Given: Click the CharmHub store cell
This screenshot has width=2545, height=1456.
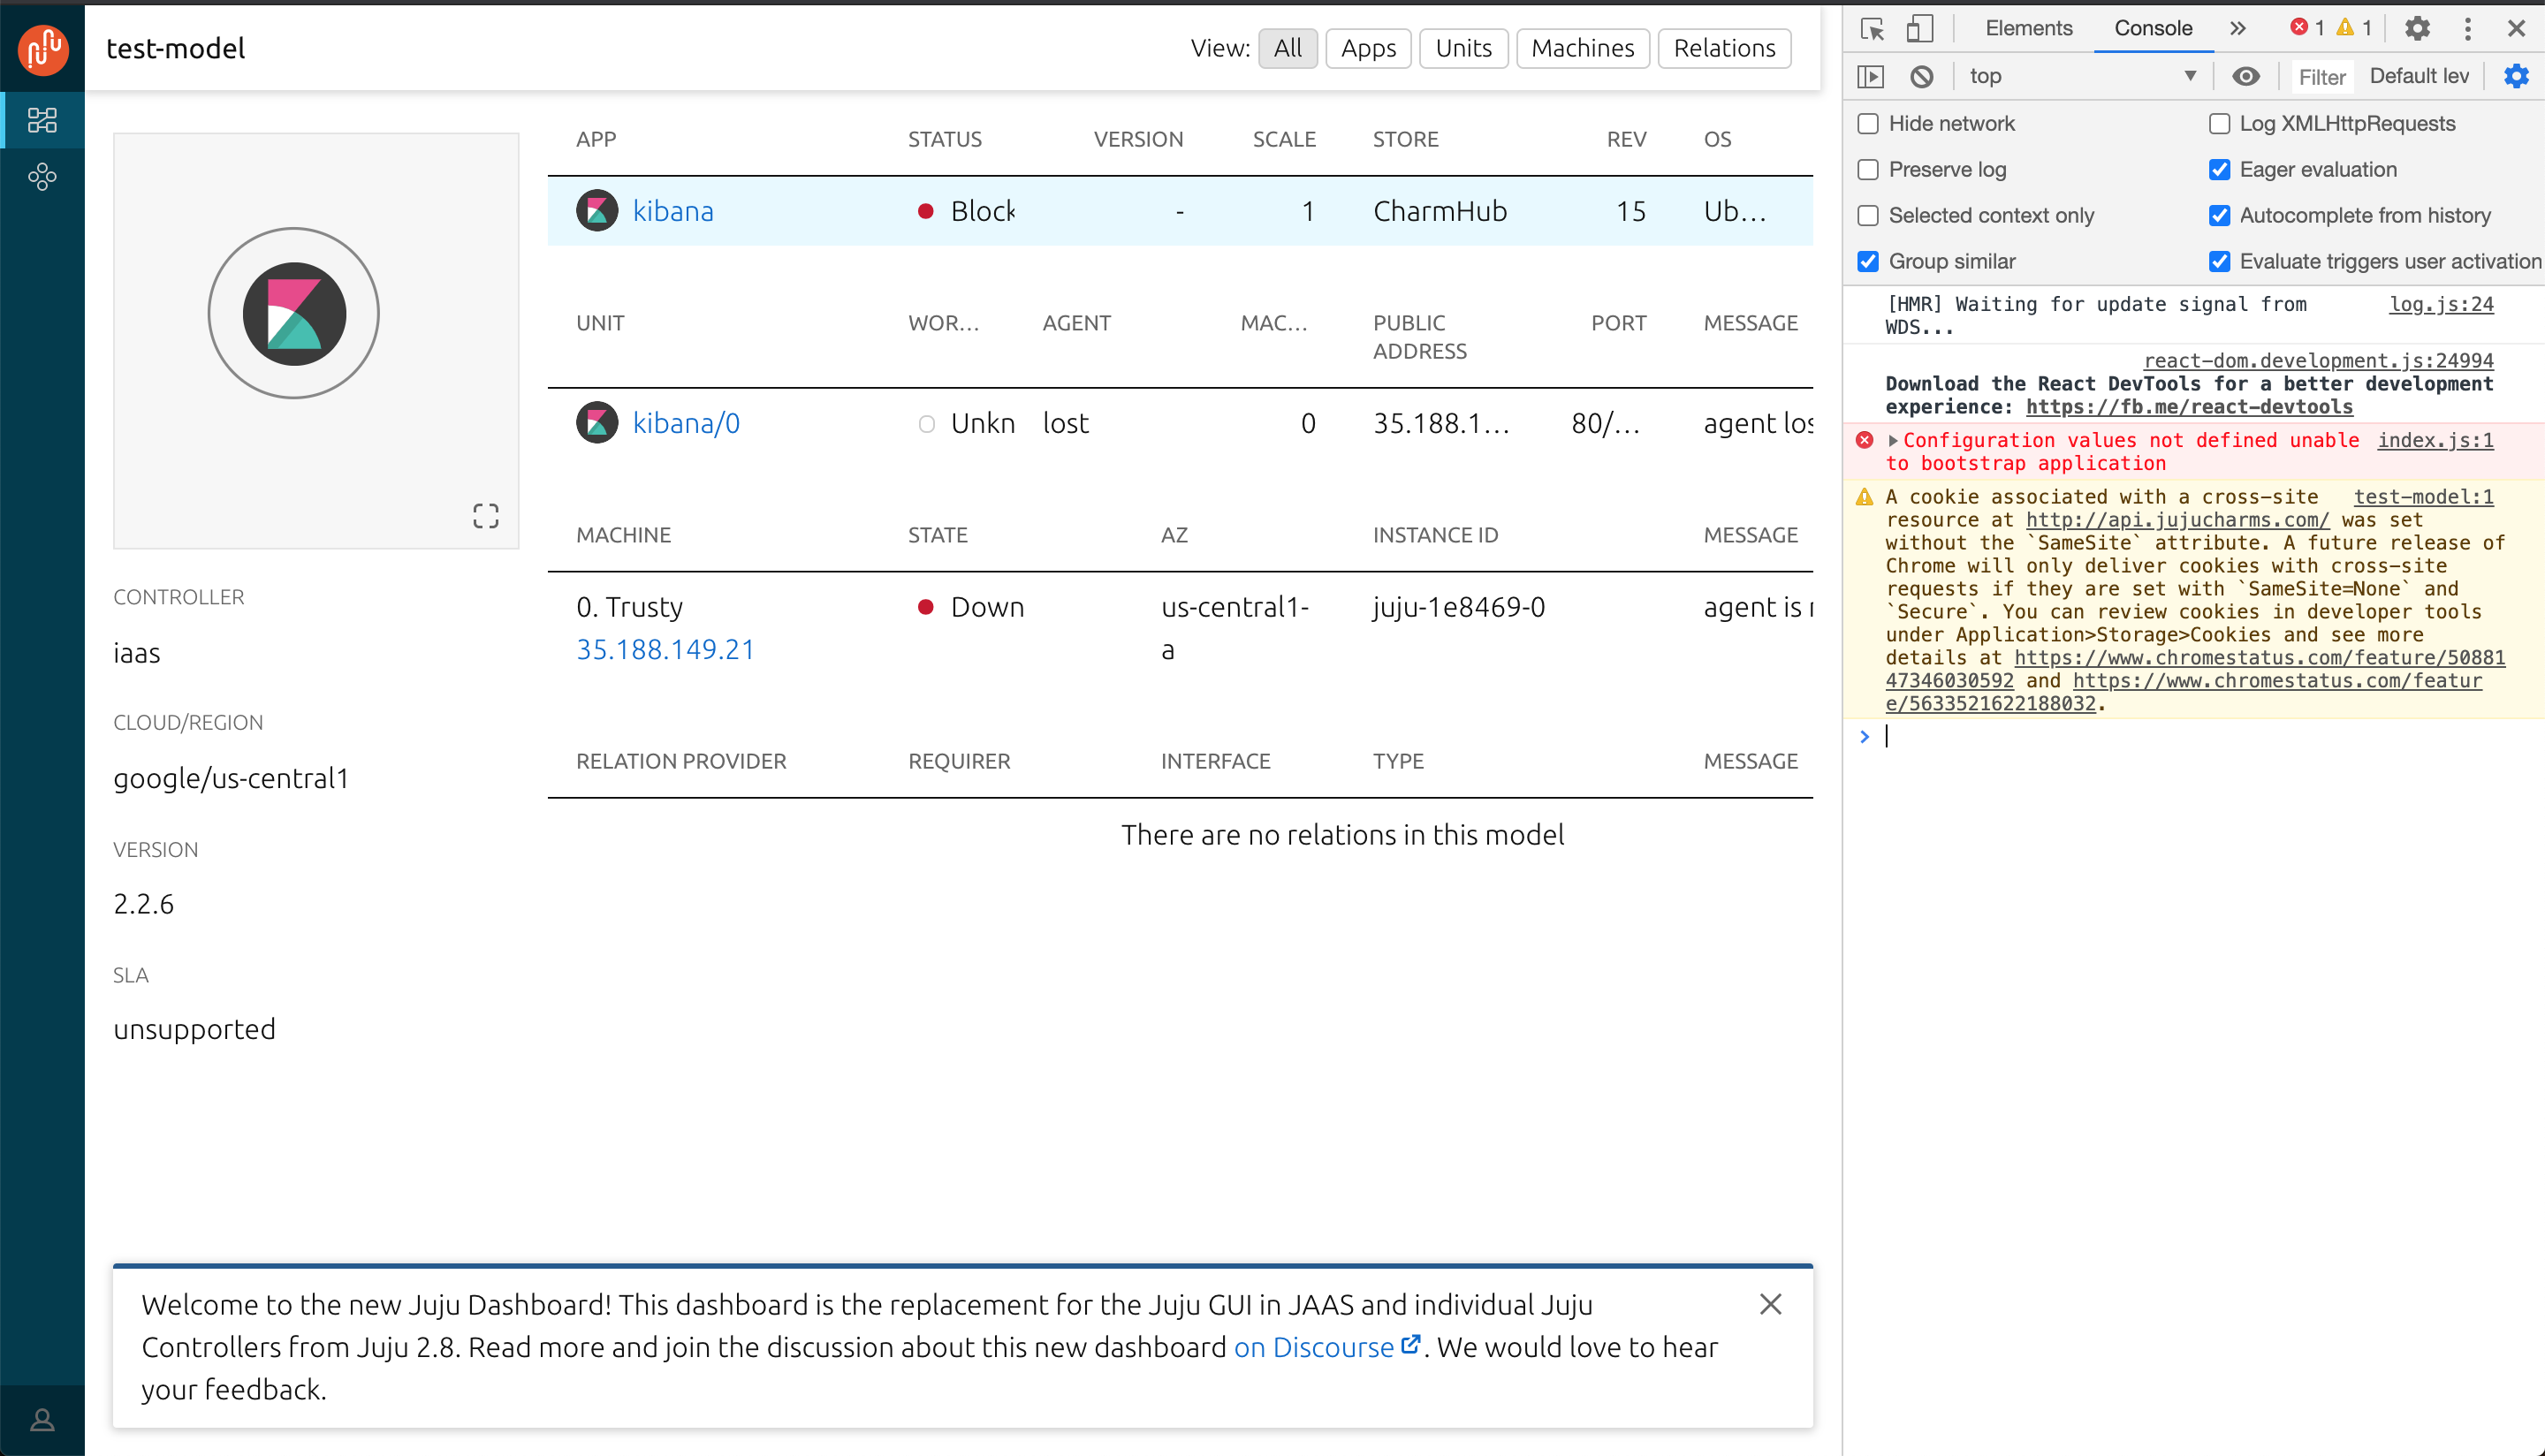Looking at the screenshot, I should (x=1439, y=211).
